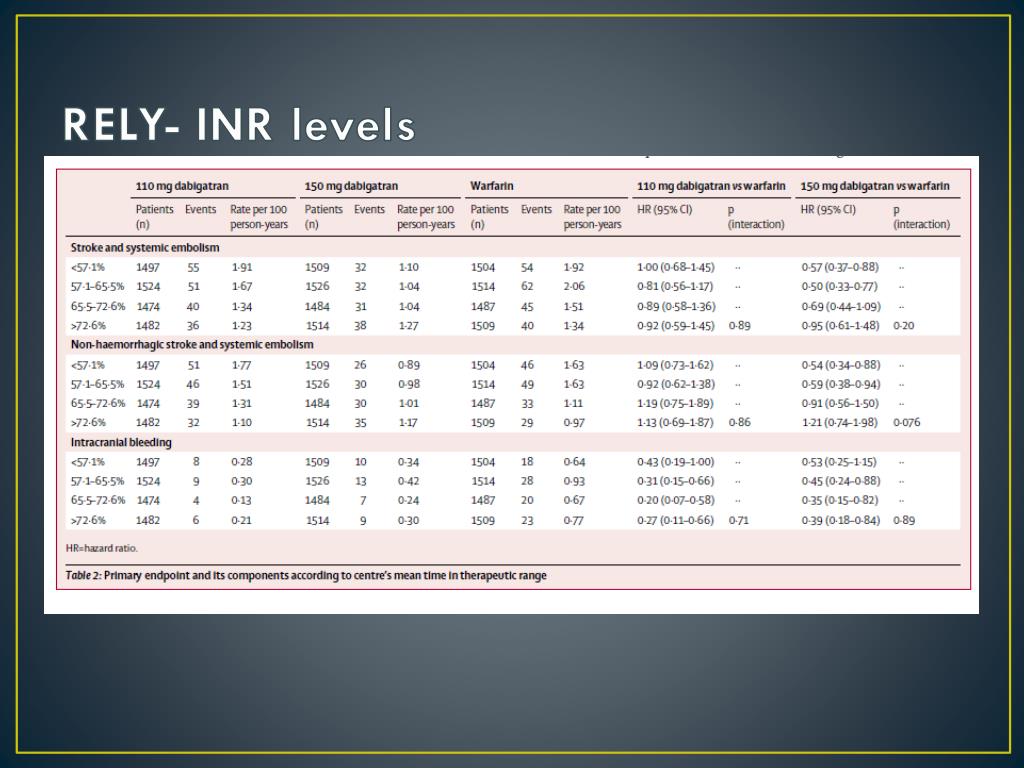Select hazard ratio "0·43 (0·19–1·00)"

click(676, 462)
